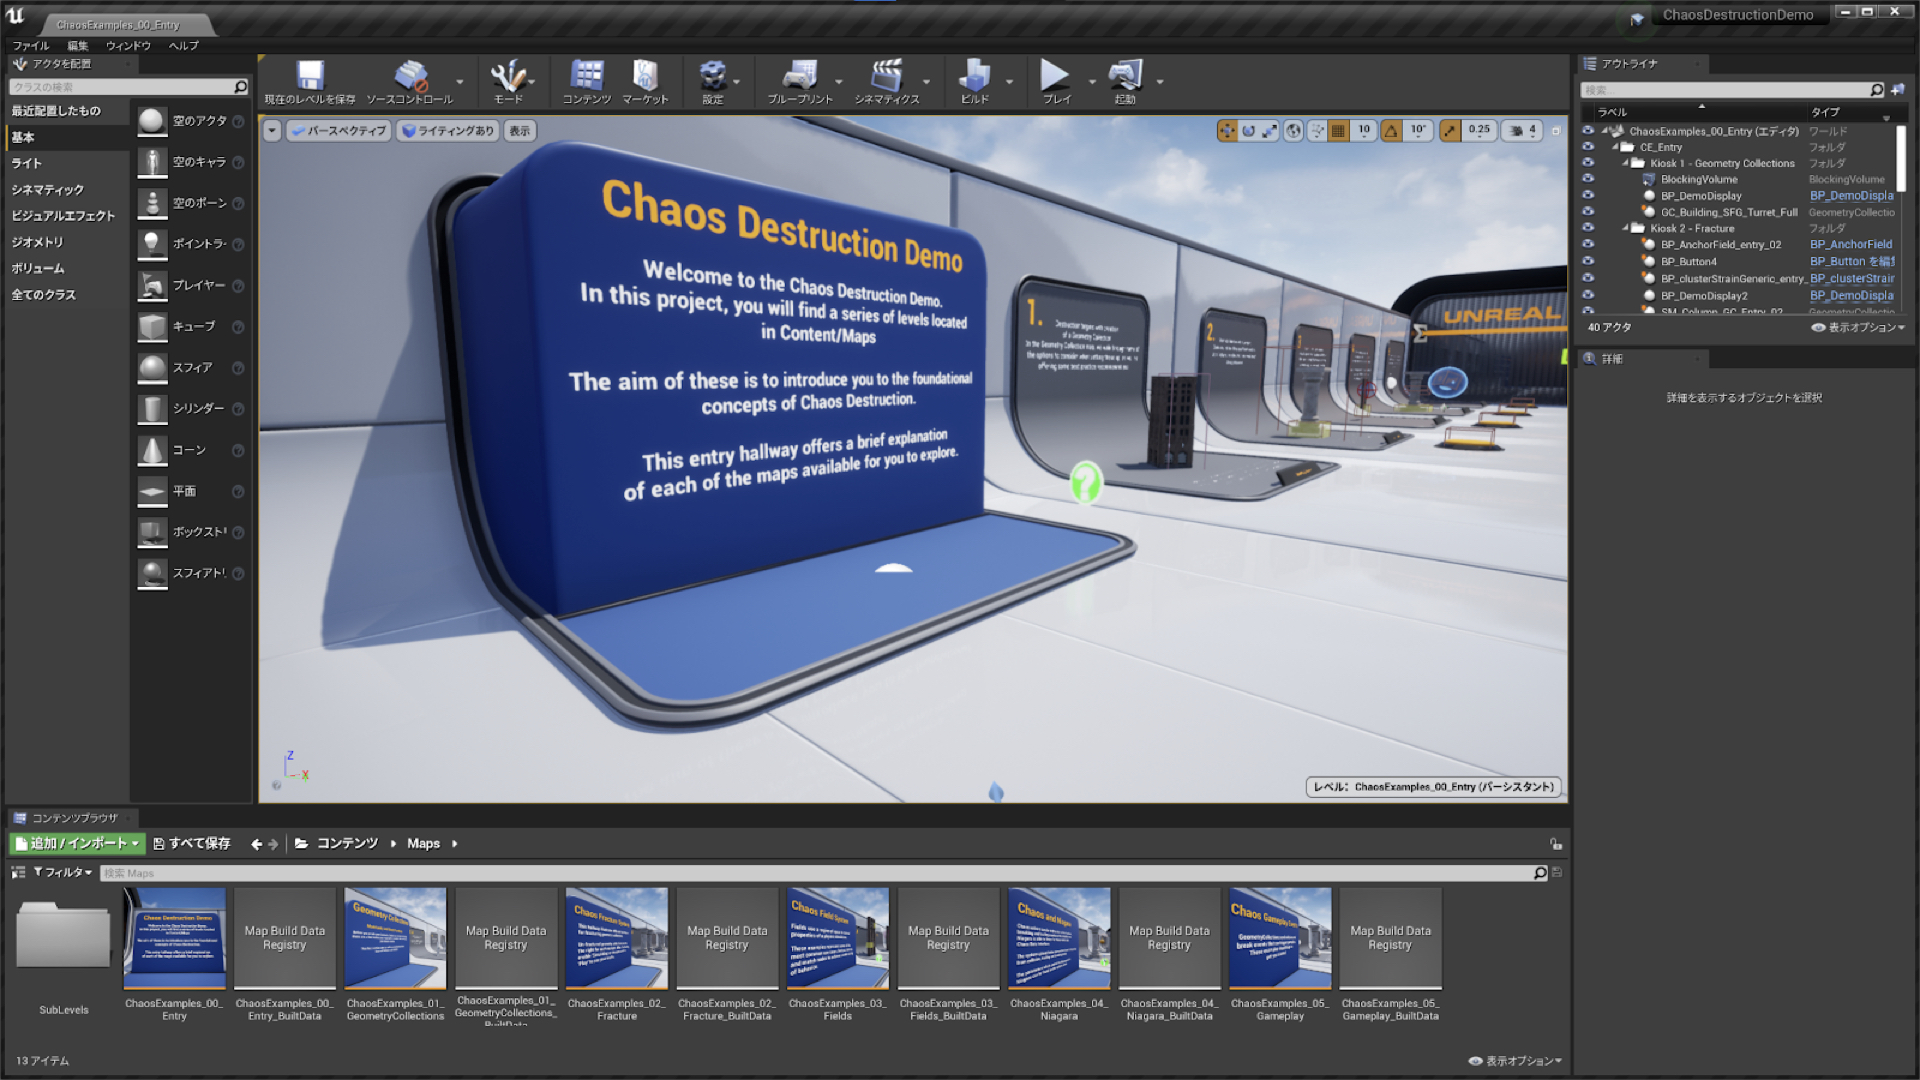Viewport: 1920px width, 1080px height.
Task: Hide CE_Entry folder using its eye icon
Action: point(1588,146)
